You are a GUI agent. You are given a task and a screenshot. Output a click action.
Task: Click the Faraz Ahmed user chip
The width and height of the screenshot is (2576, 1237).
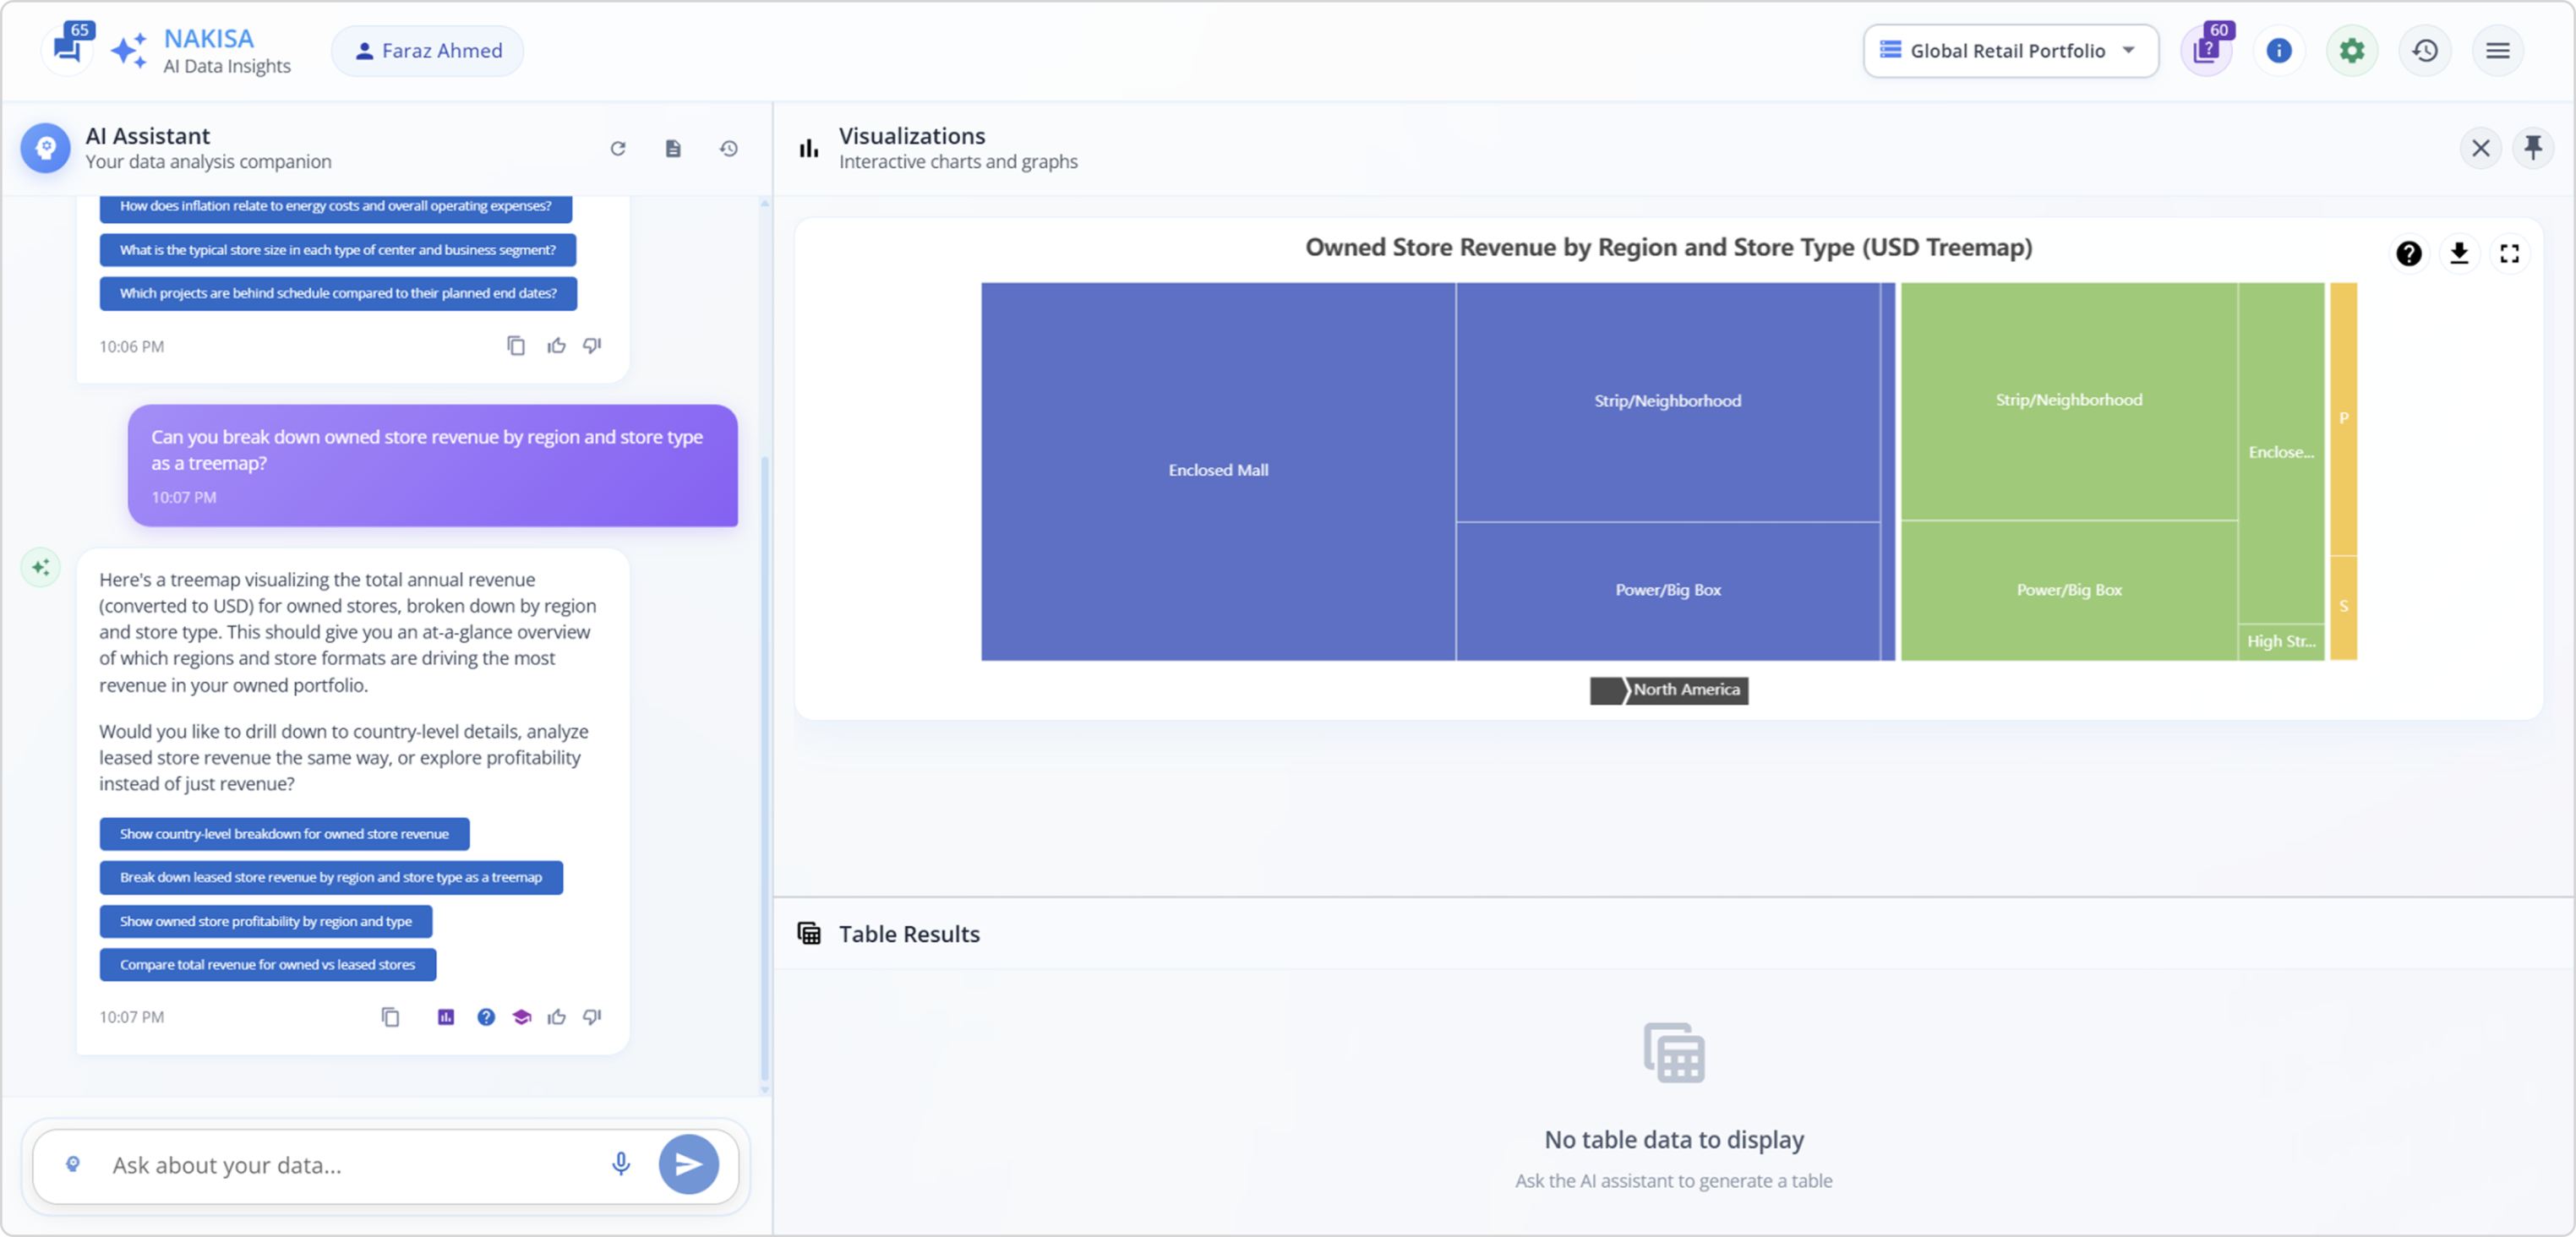click(x=428, y=50)
